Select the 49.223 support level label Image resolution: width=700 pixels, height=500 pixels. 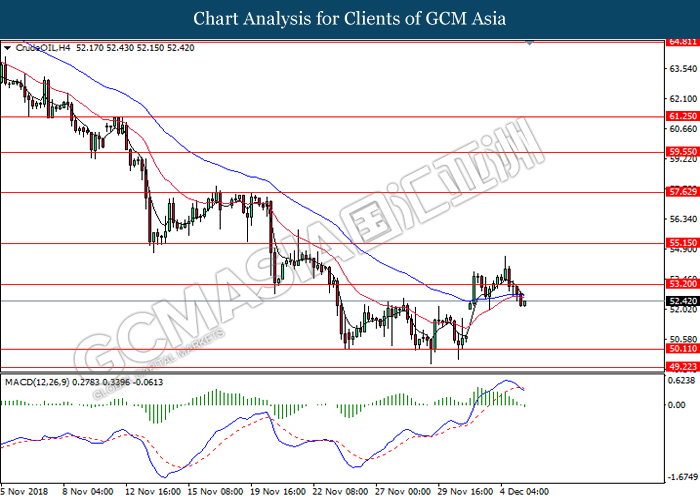coord(683,367)
